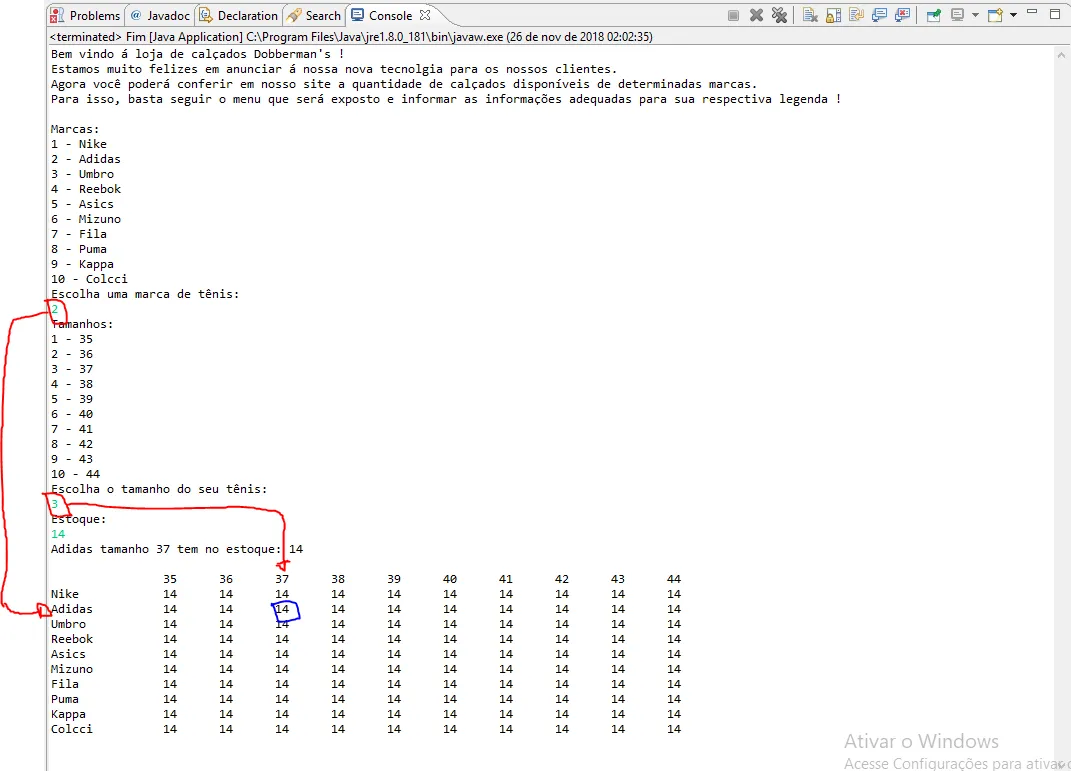Toggle Word Wrap in the console

tap(857, 15)
